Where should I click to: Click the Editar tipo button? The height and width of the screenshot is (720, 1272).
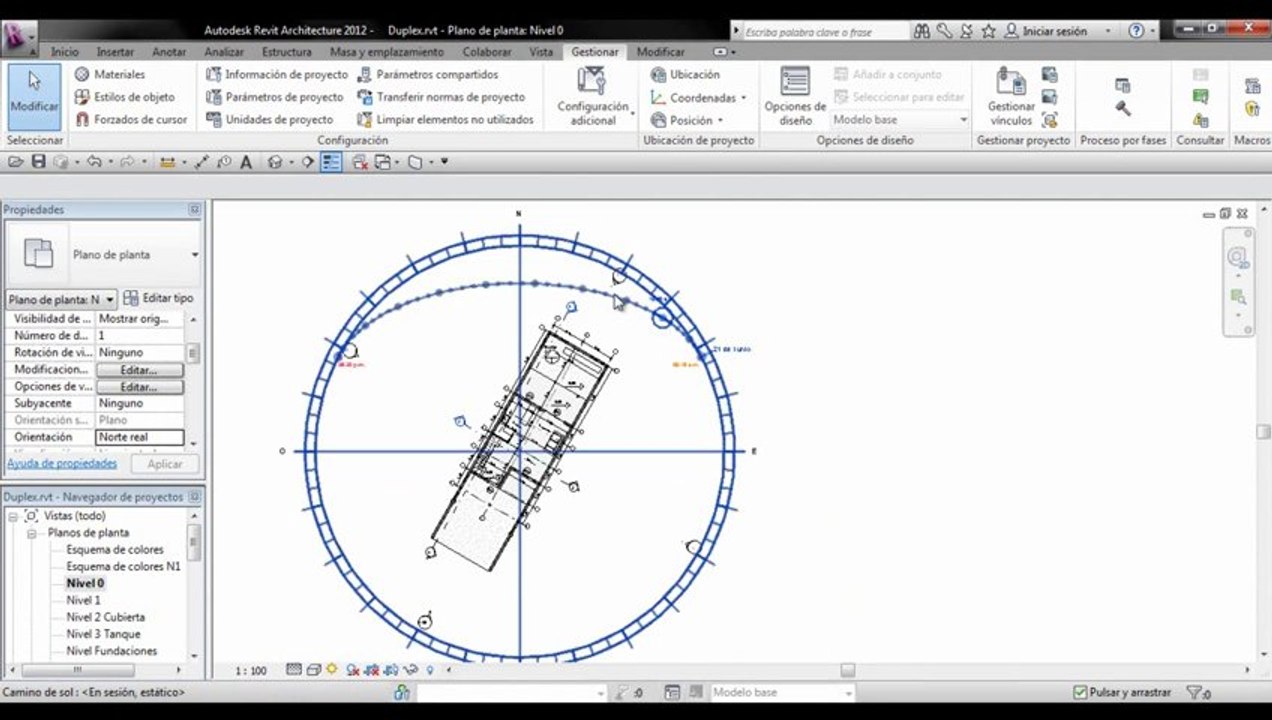tap(159, 298)
